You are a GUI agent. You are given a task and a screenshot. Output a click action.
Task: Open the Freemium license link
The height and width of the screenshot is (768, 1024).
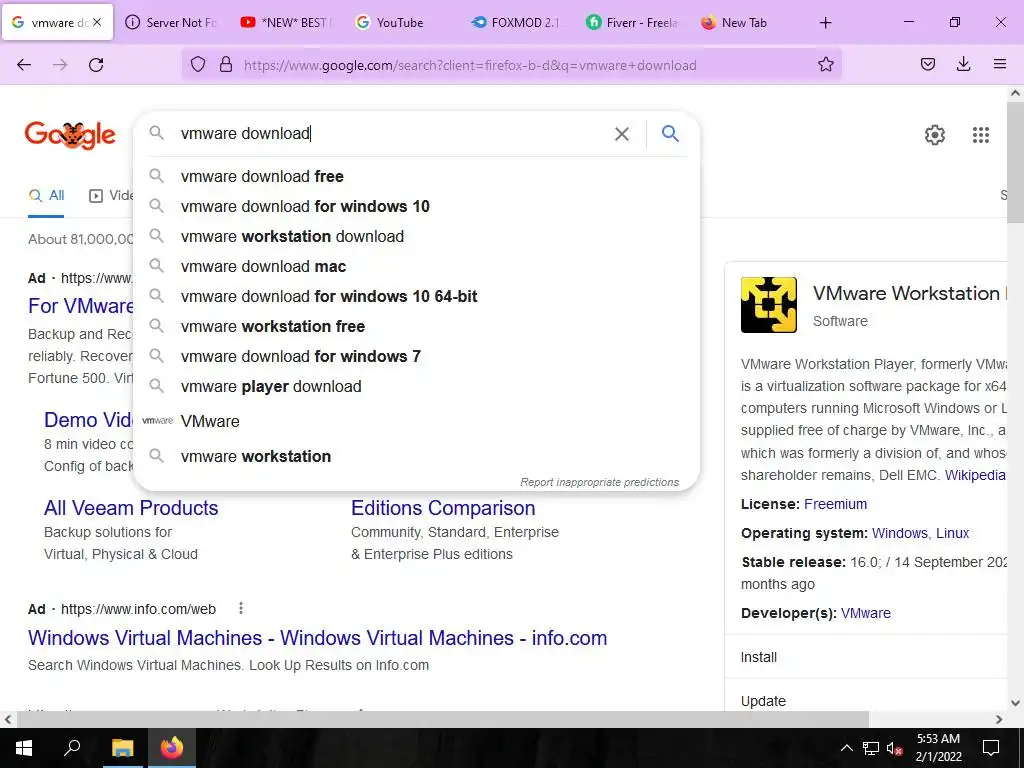click(x=835, y=504)
